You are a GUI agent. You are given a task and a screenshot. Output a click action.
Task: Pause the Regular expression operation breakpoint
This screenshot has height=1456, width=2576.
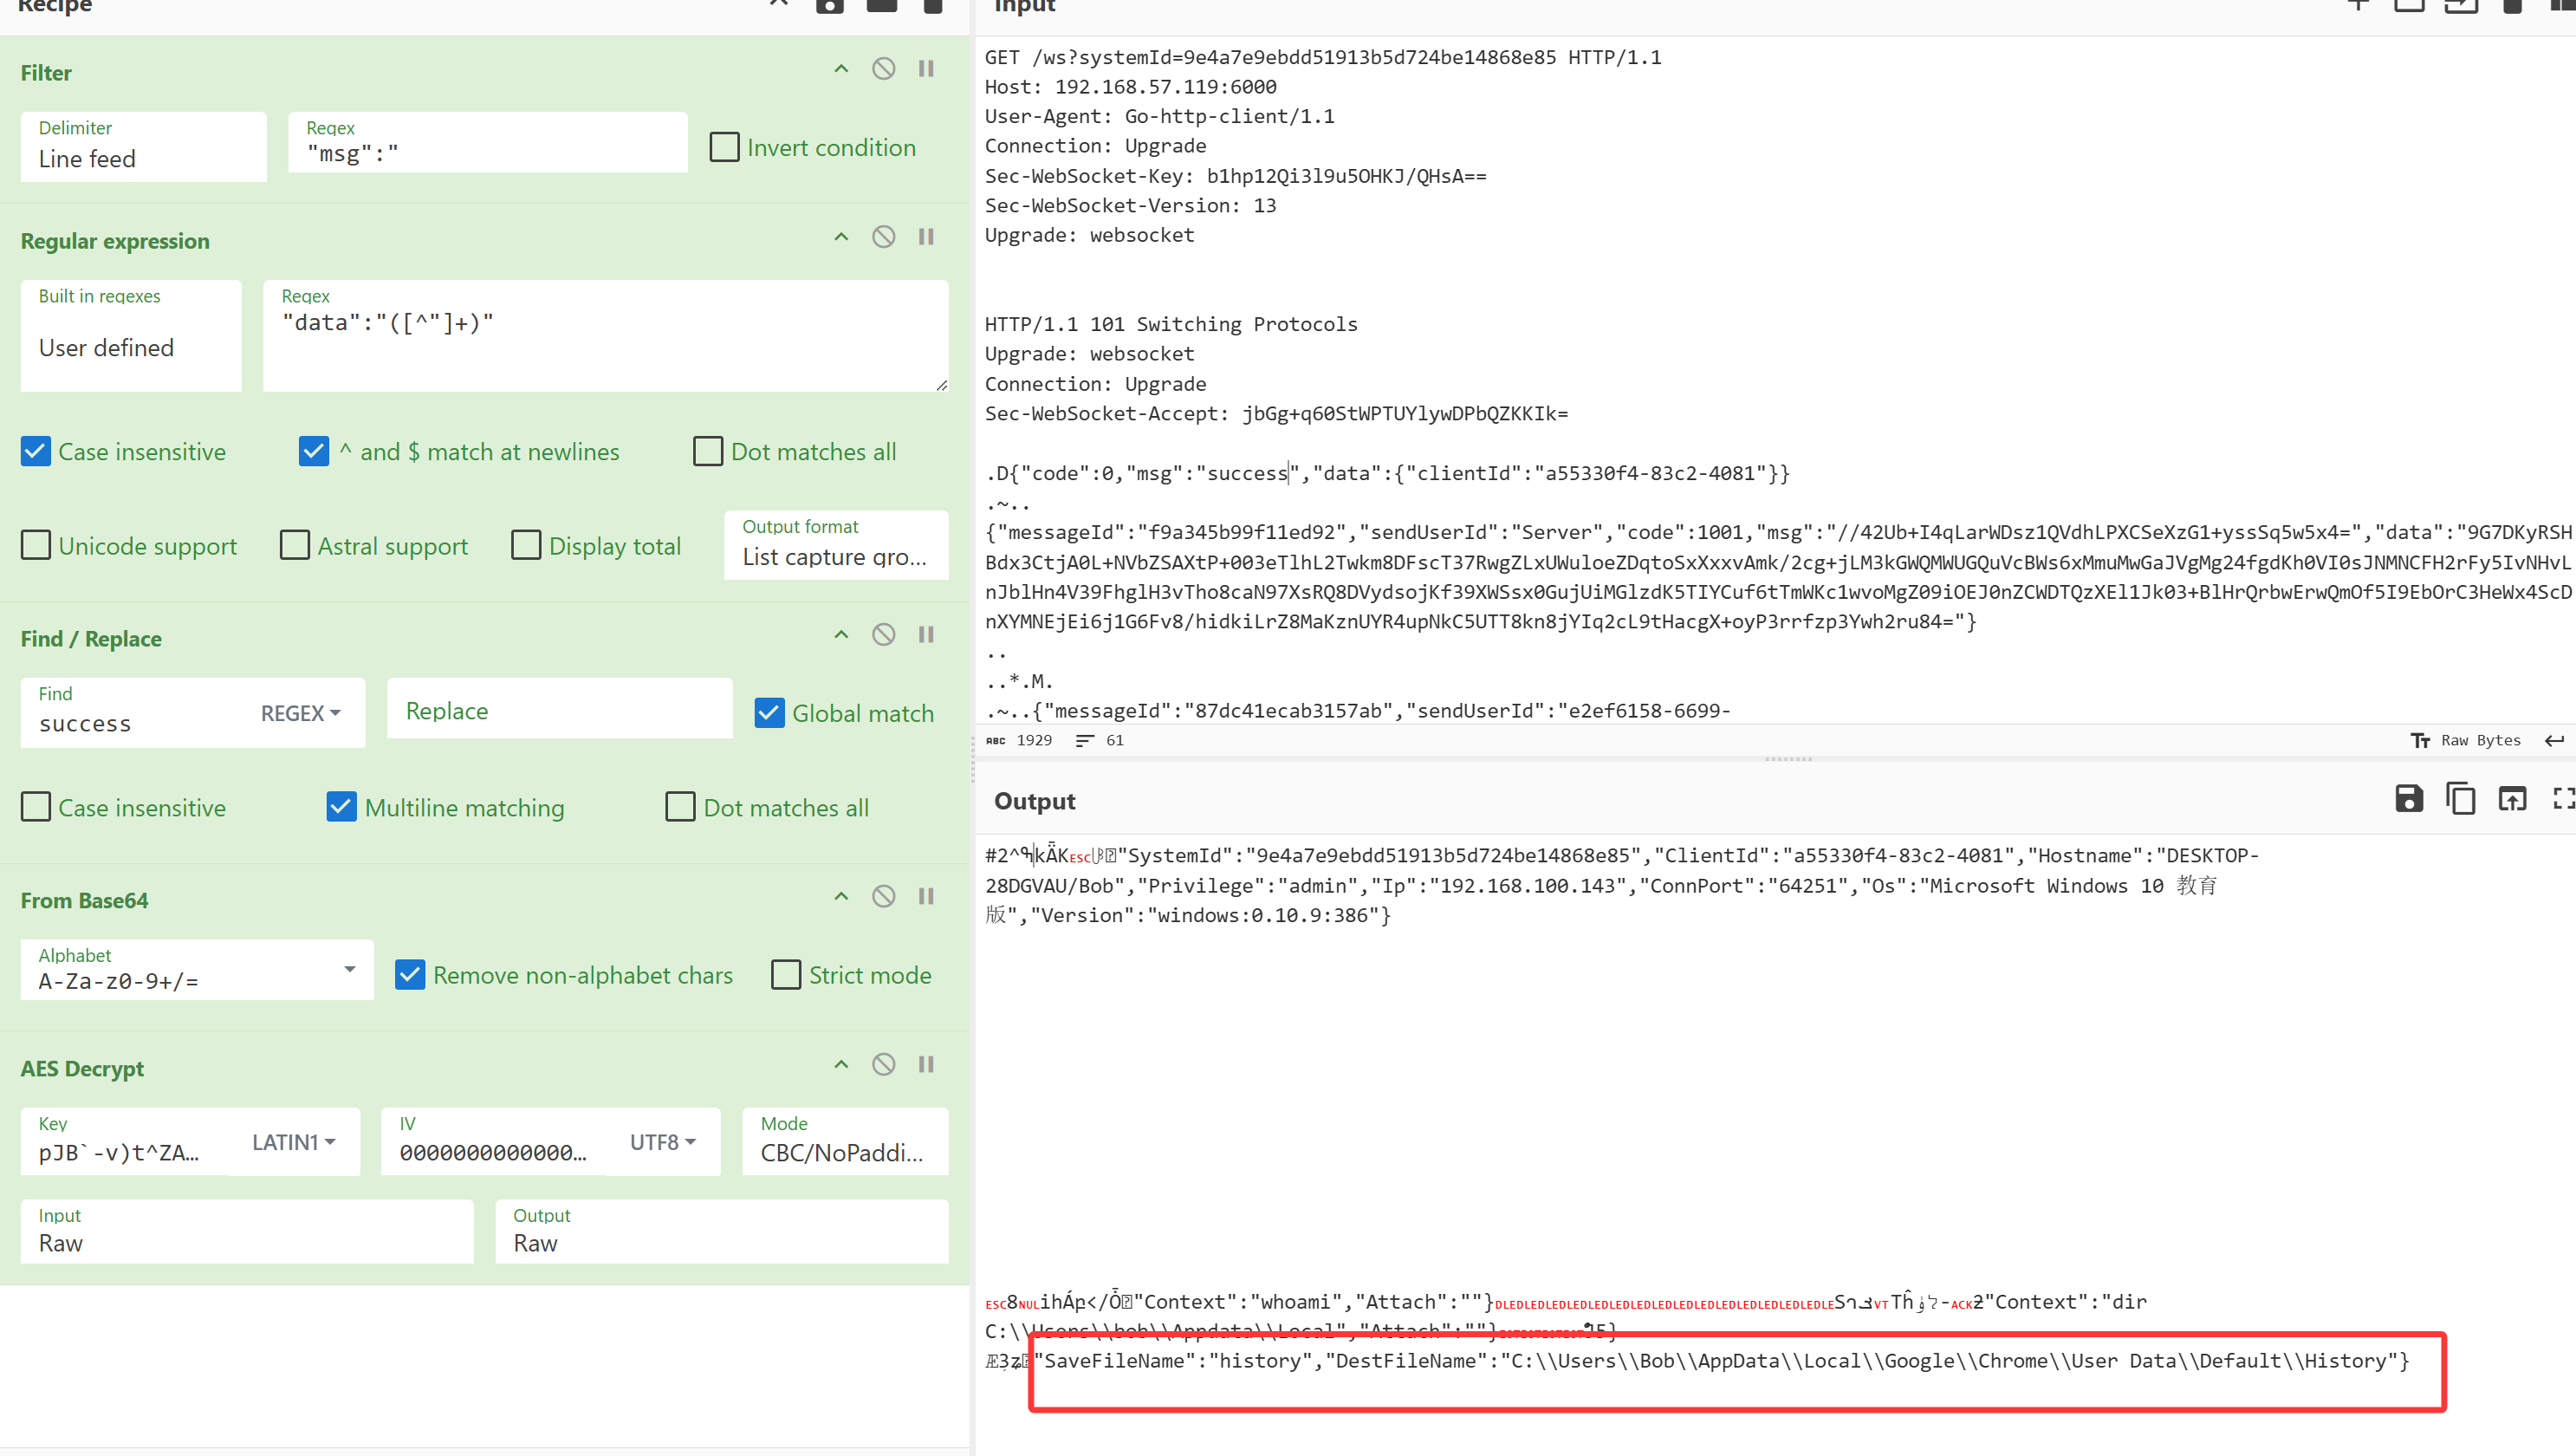(x=926, y=237)
